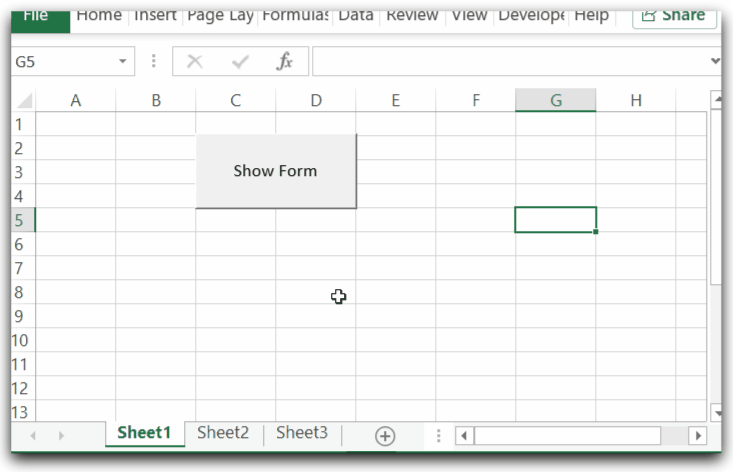Select row 7 header
Screen dimensions: 733x472
[x=23, y=268]
